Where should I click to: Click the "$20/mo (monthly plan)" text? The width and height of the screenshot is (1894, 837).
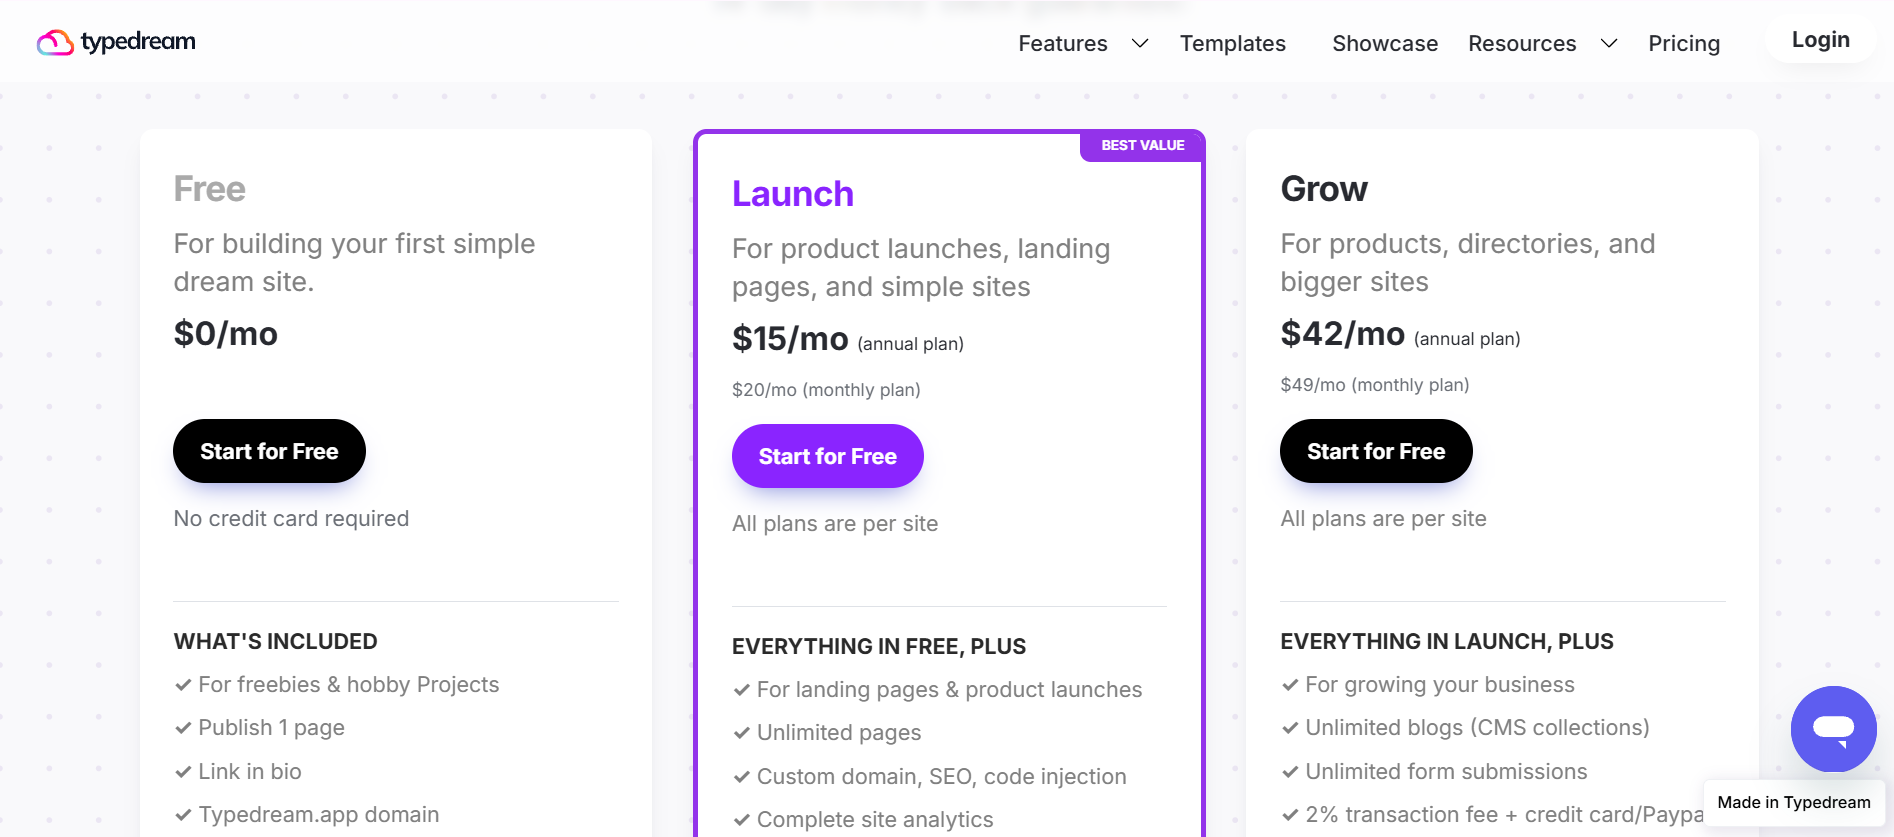click(x=825, y=390)
